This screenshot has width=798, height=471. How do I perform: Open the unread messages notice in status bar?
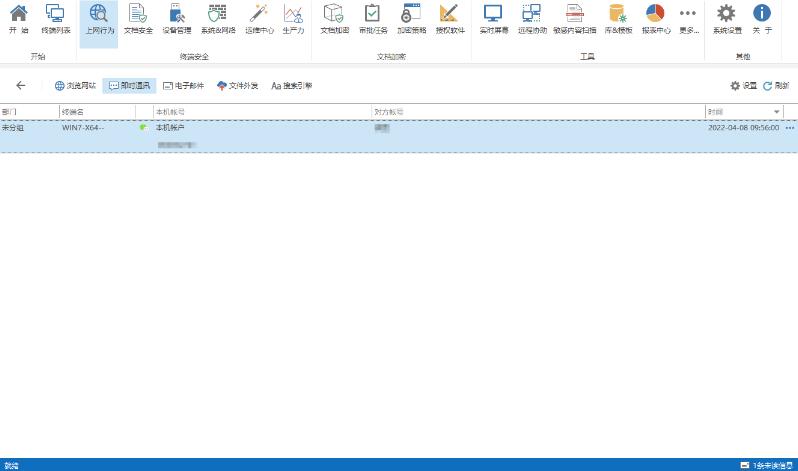pyautogui.click(x=766, y=465)
